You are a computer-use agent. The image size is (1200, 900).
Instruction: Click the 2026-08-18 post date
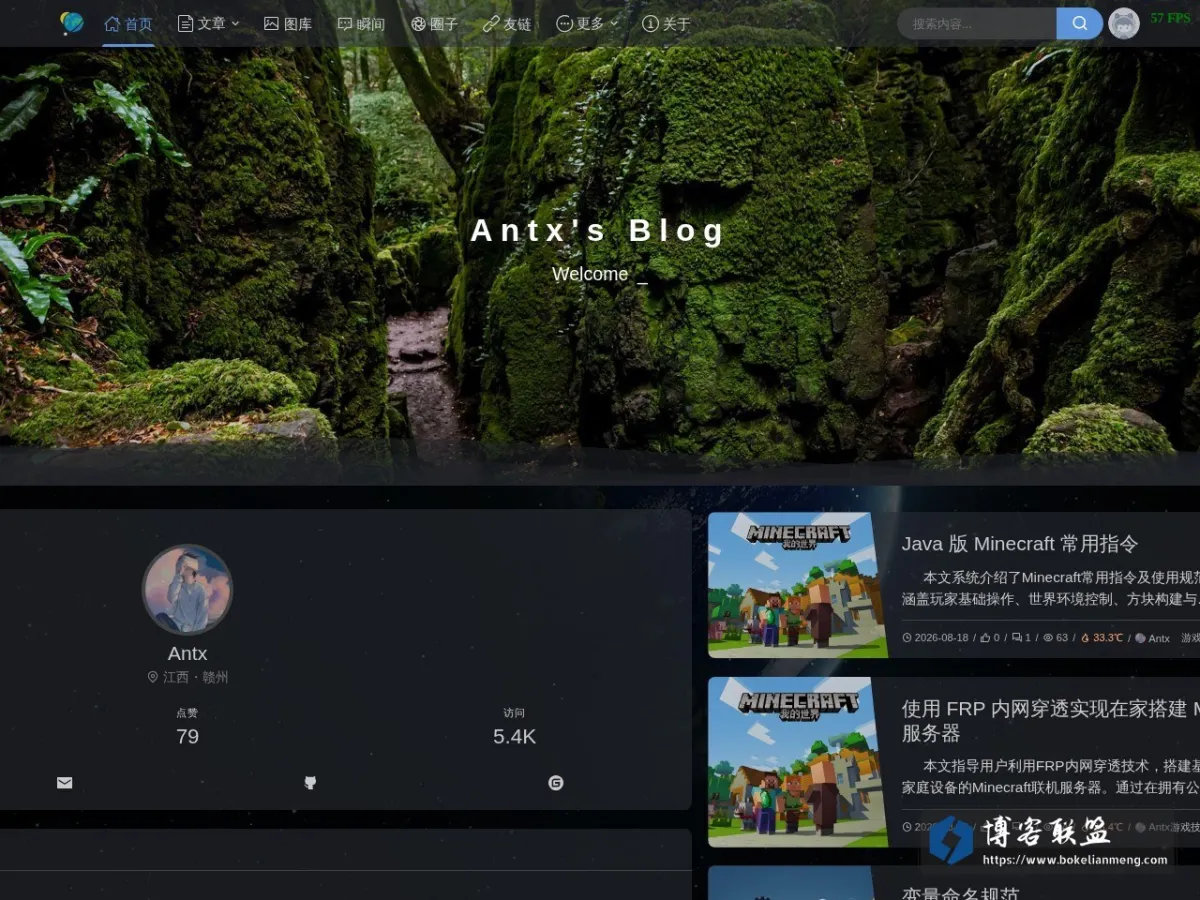point(941,638)
